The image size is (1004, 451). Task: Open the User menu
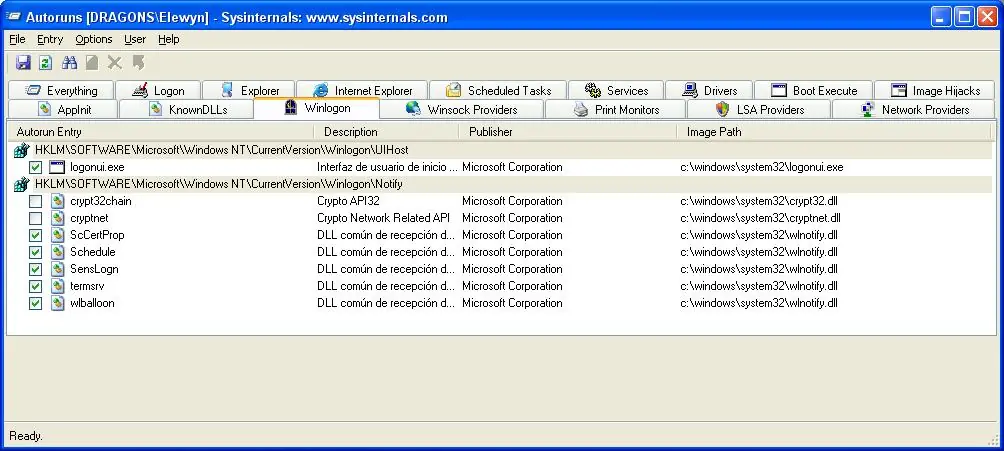pyautogui.click(x=135, y=39)
